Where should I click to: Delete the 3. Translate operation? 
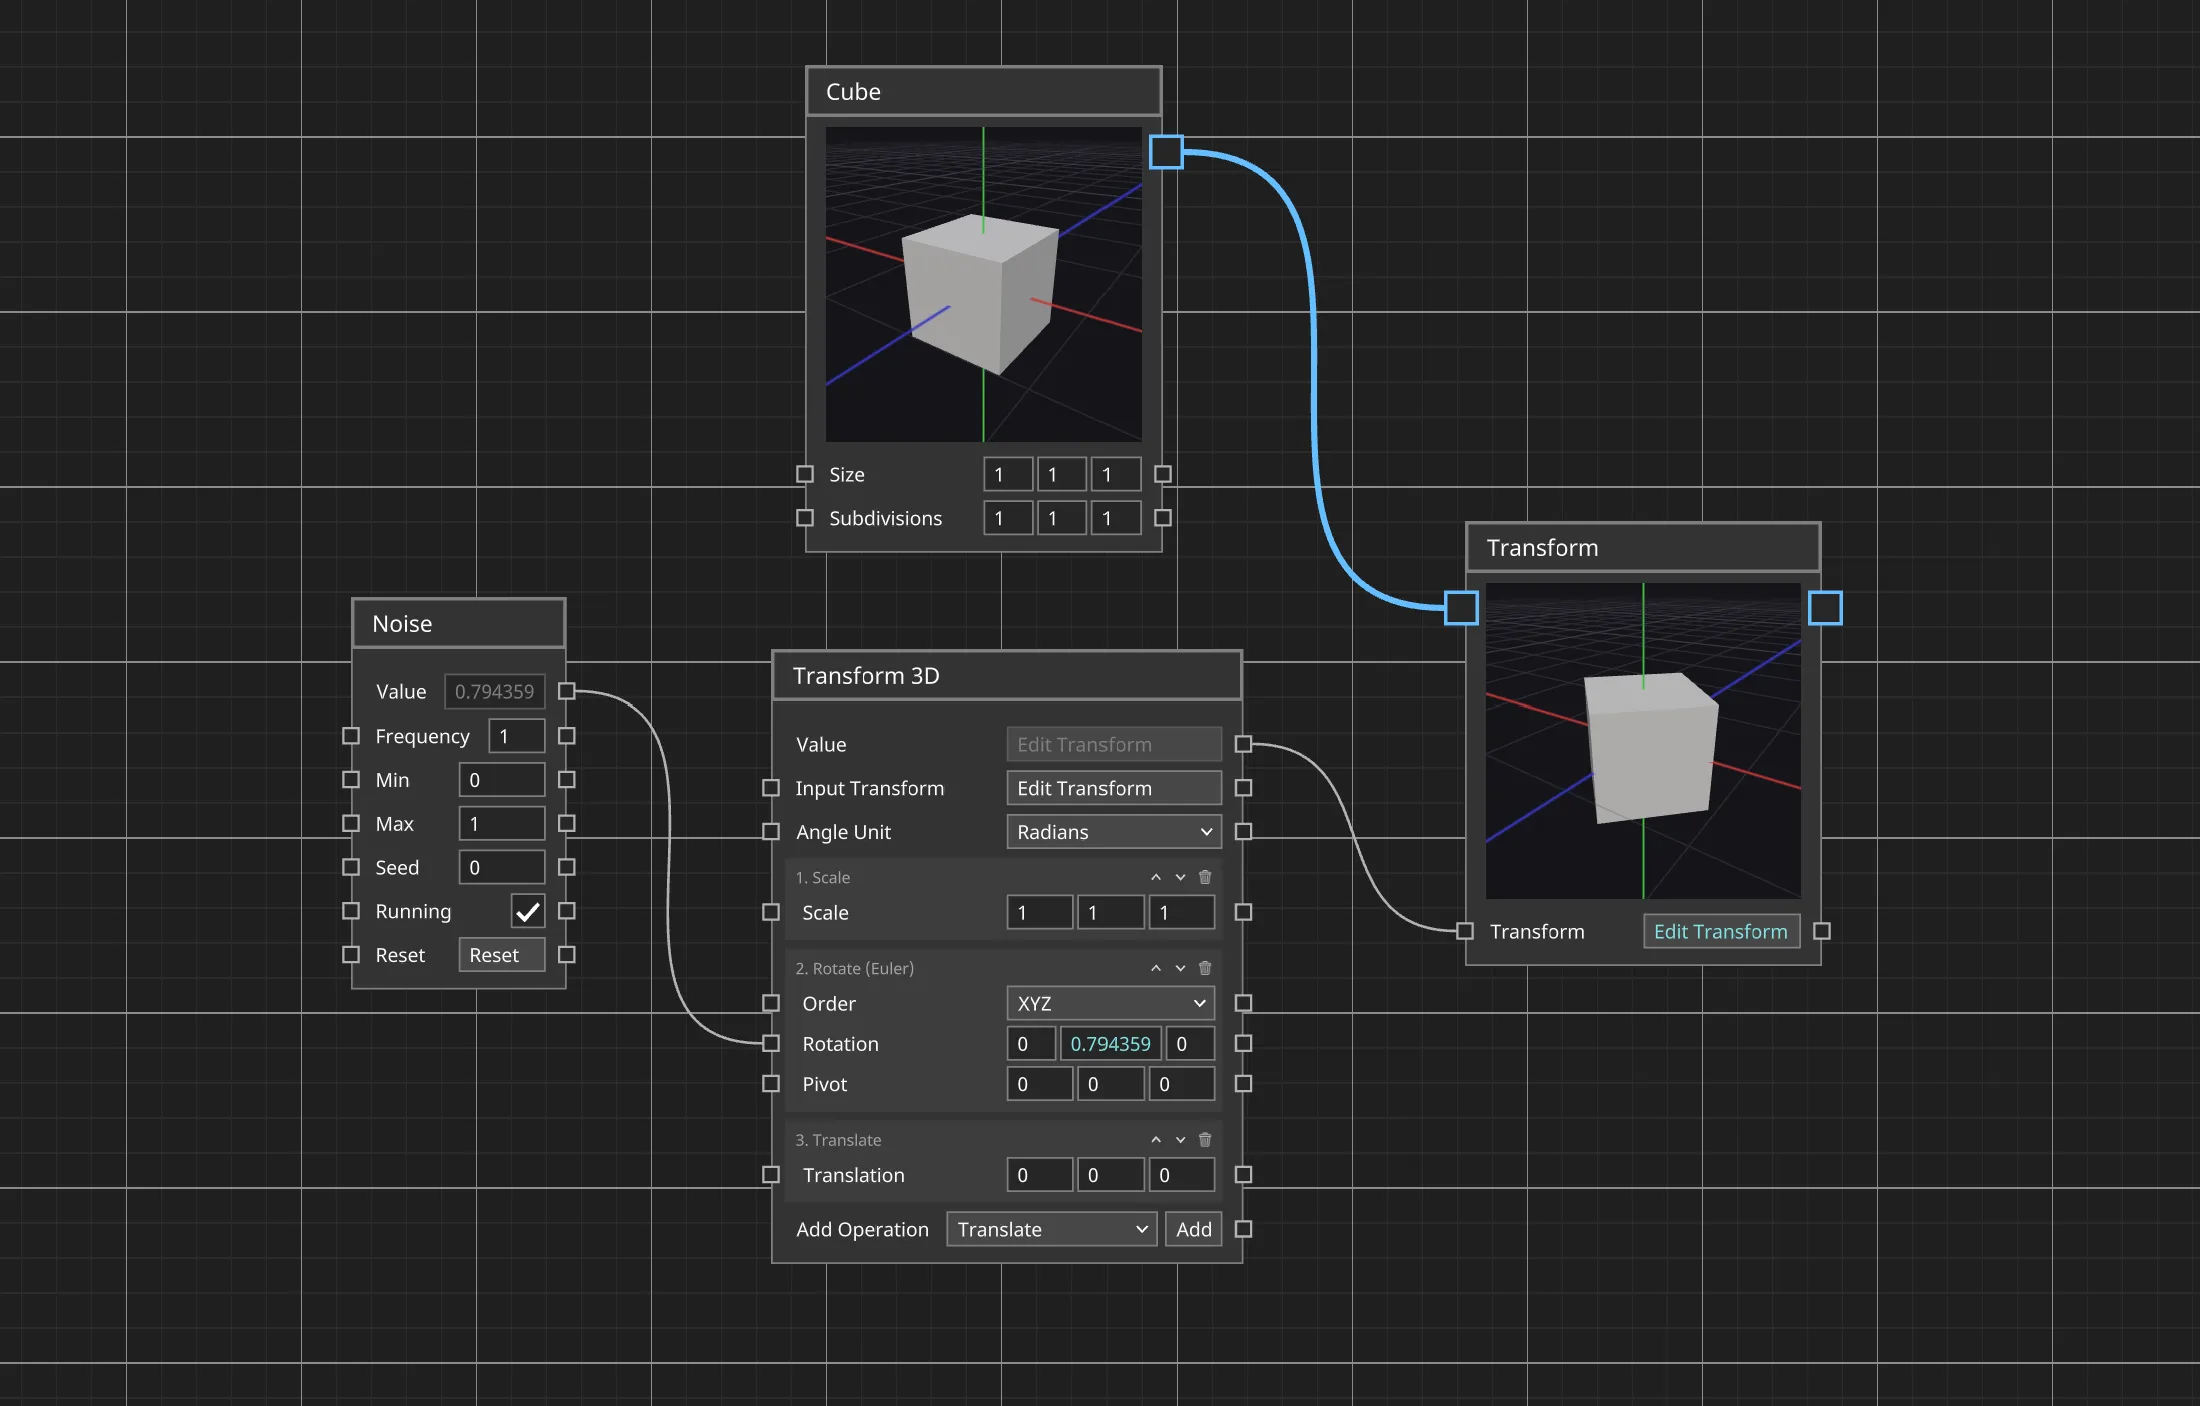[x=1205, y=1140]
